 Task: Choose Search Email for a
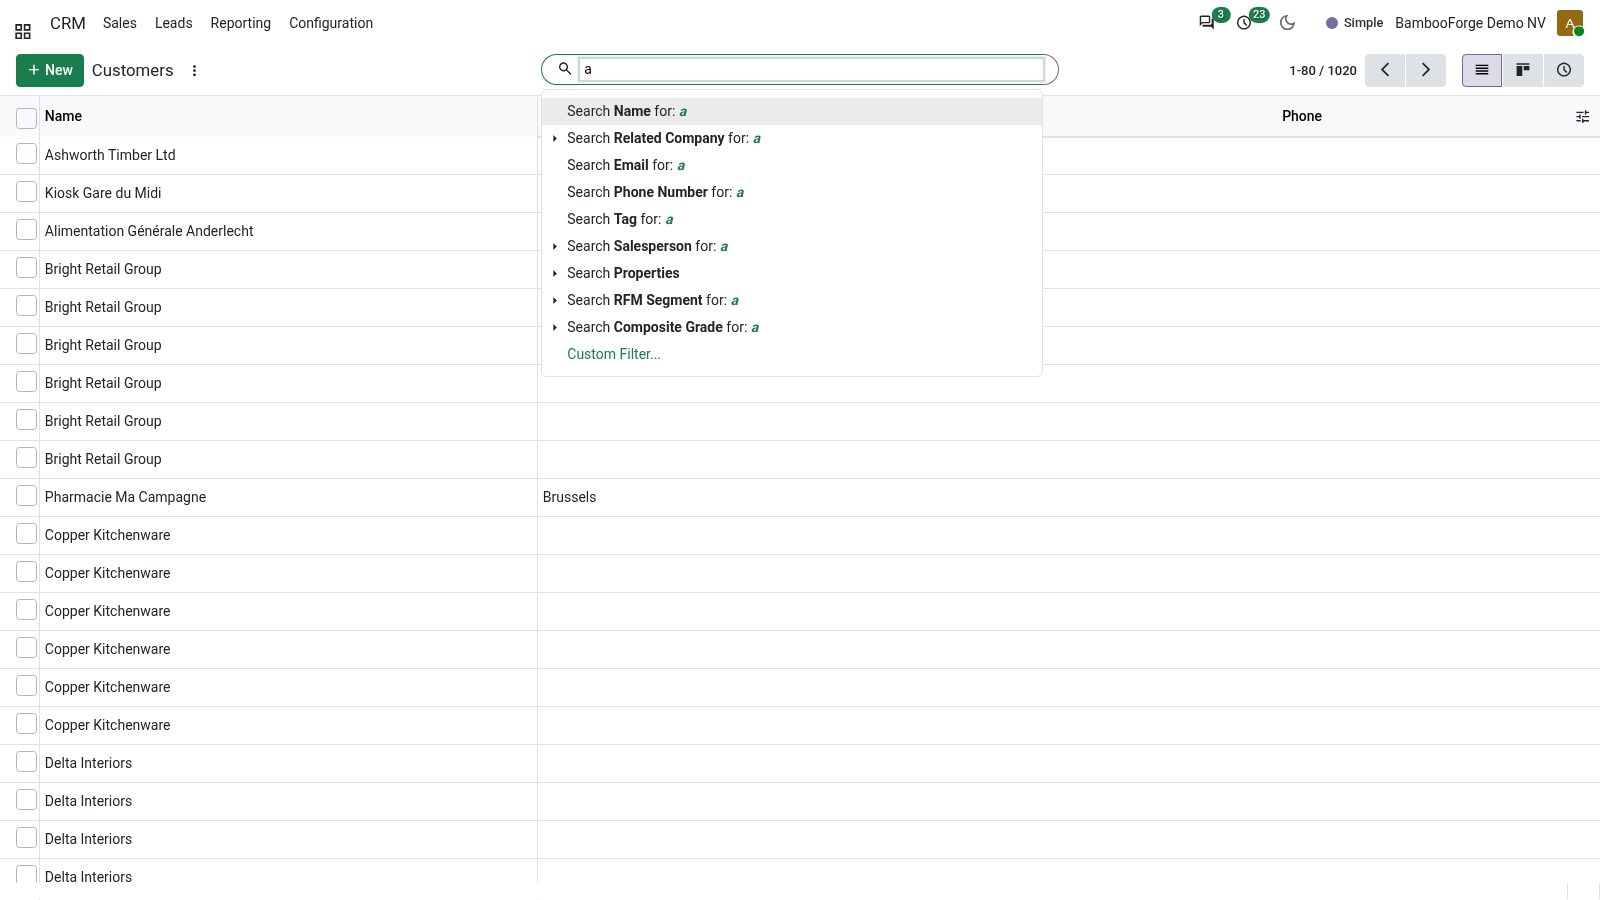pyautogui.click(x=792, y=165)
